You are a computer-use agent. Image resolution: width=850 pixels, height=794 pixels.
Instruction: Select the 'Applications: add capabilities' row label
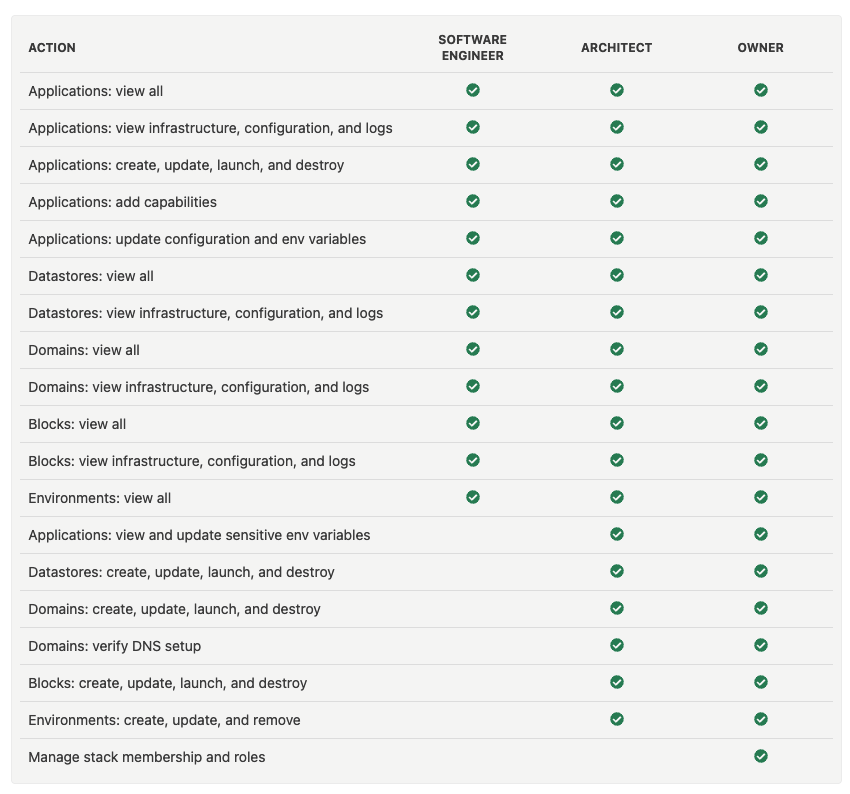(123, 202)
